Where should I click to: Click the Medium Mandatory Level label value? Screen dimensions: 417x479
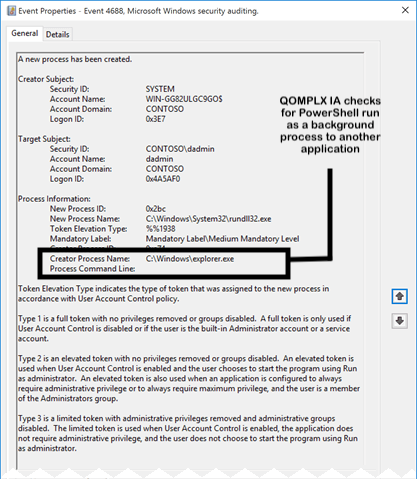coord(222,239)
